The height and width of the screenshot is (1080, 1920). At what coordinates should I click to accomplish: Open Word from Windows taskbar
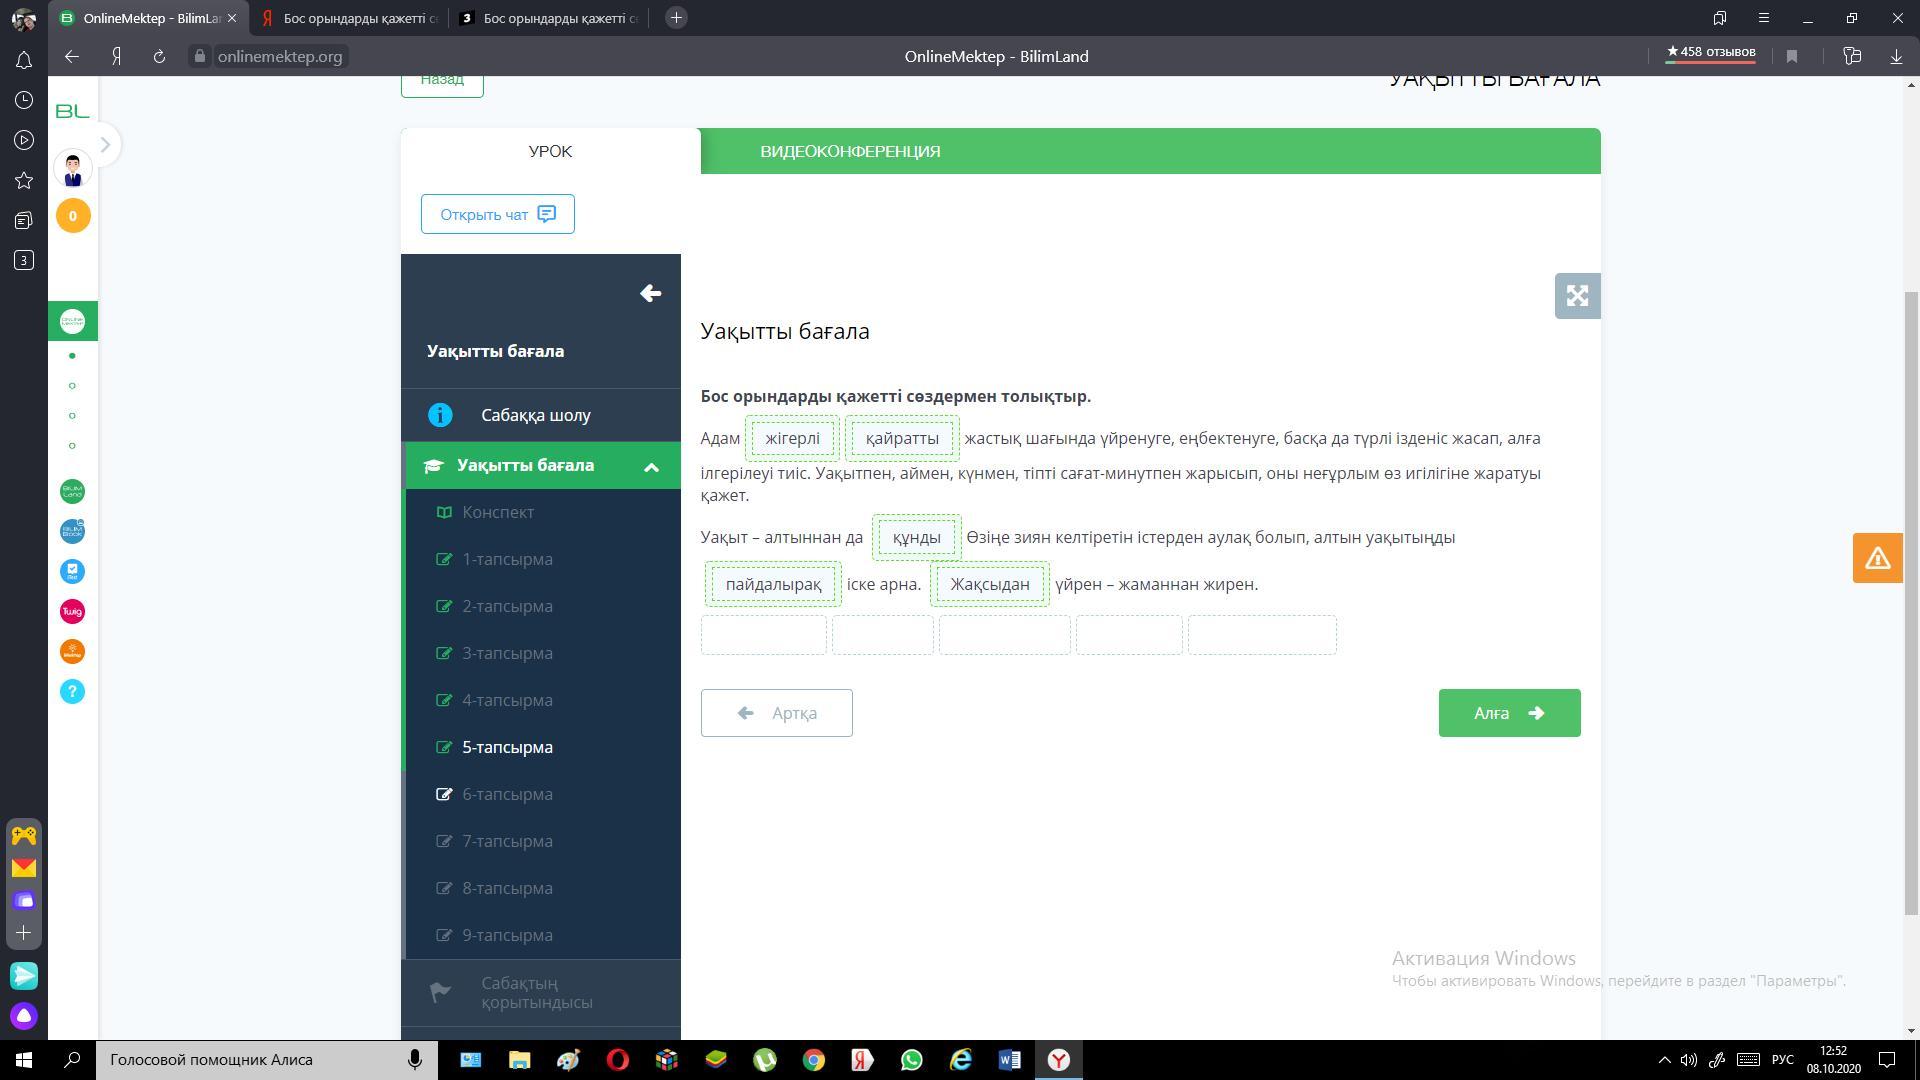click(1009, 1060)
